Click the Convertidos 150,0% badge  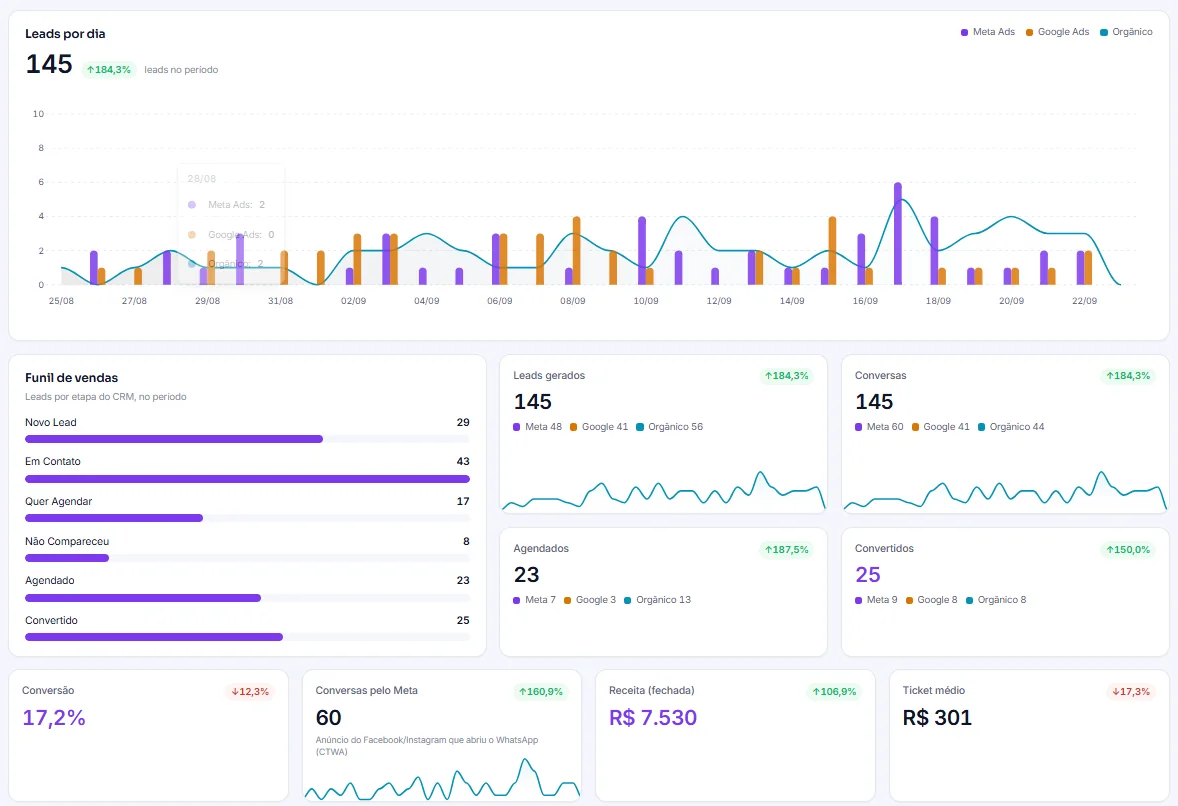click(1128, 550)
